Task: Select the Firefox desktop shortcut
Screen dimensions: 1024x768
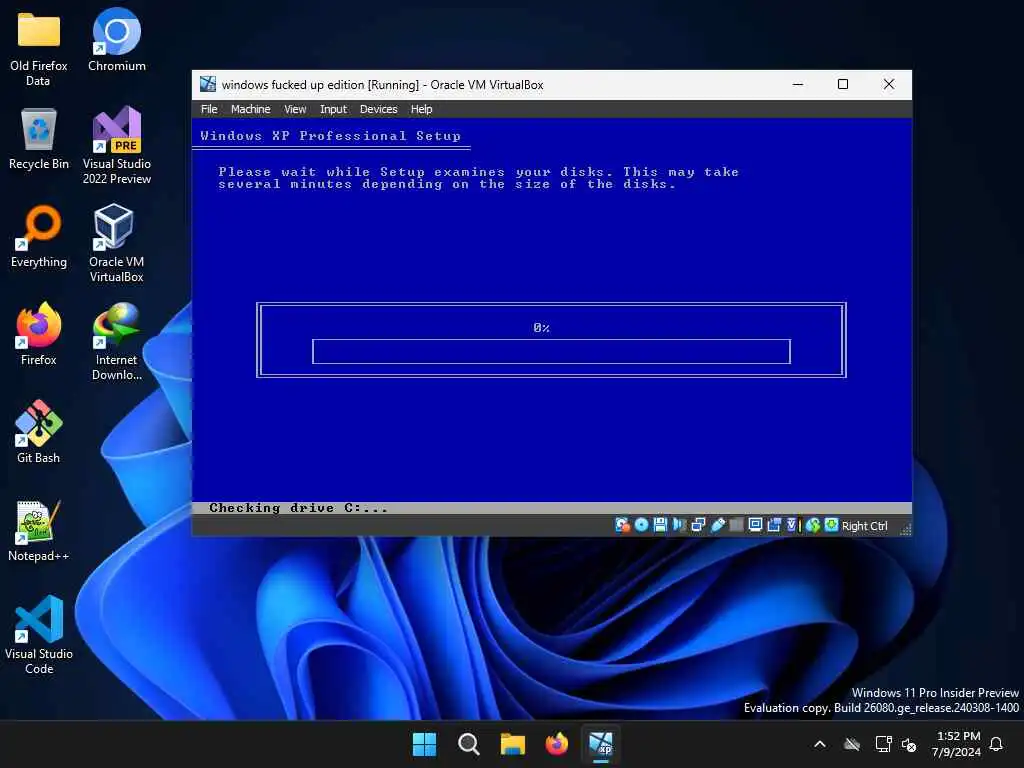Action: [39, 334]
